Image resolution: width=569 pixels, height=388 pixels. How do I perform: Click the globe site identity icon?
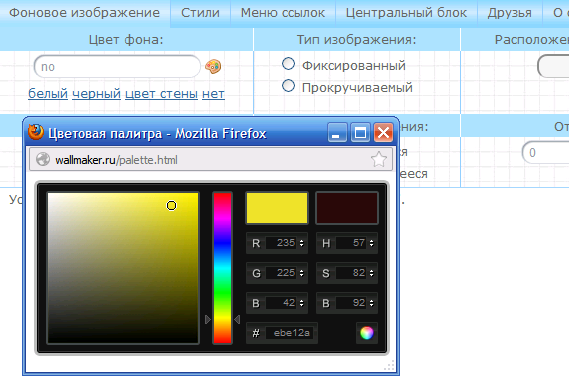pos(43,159)
